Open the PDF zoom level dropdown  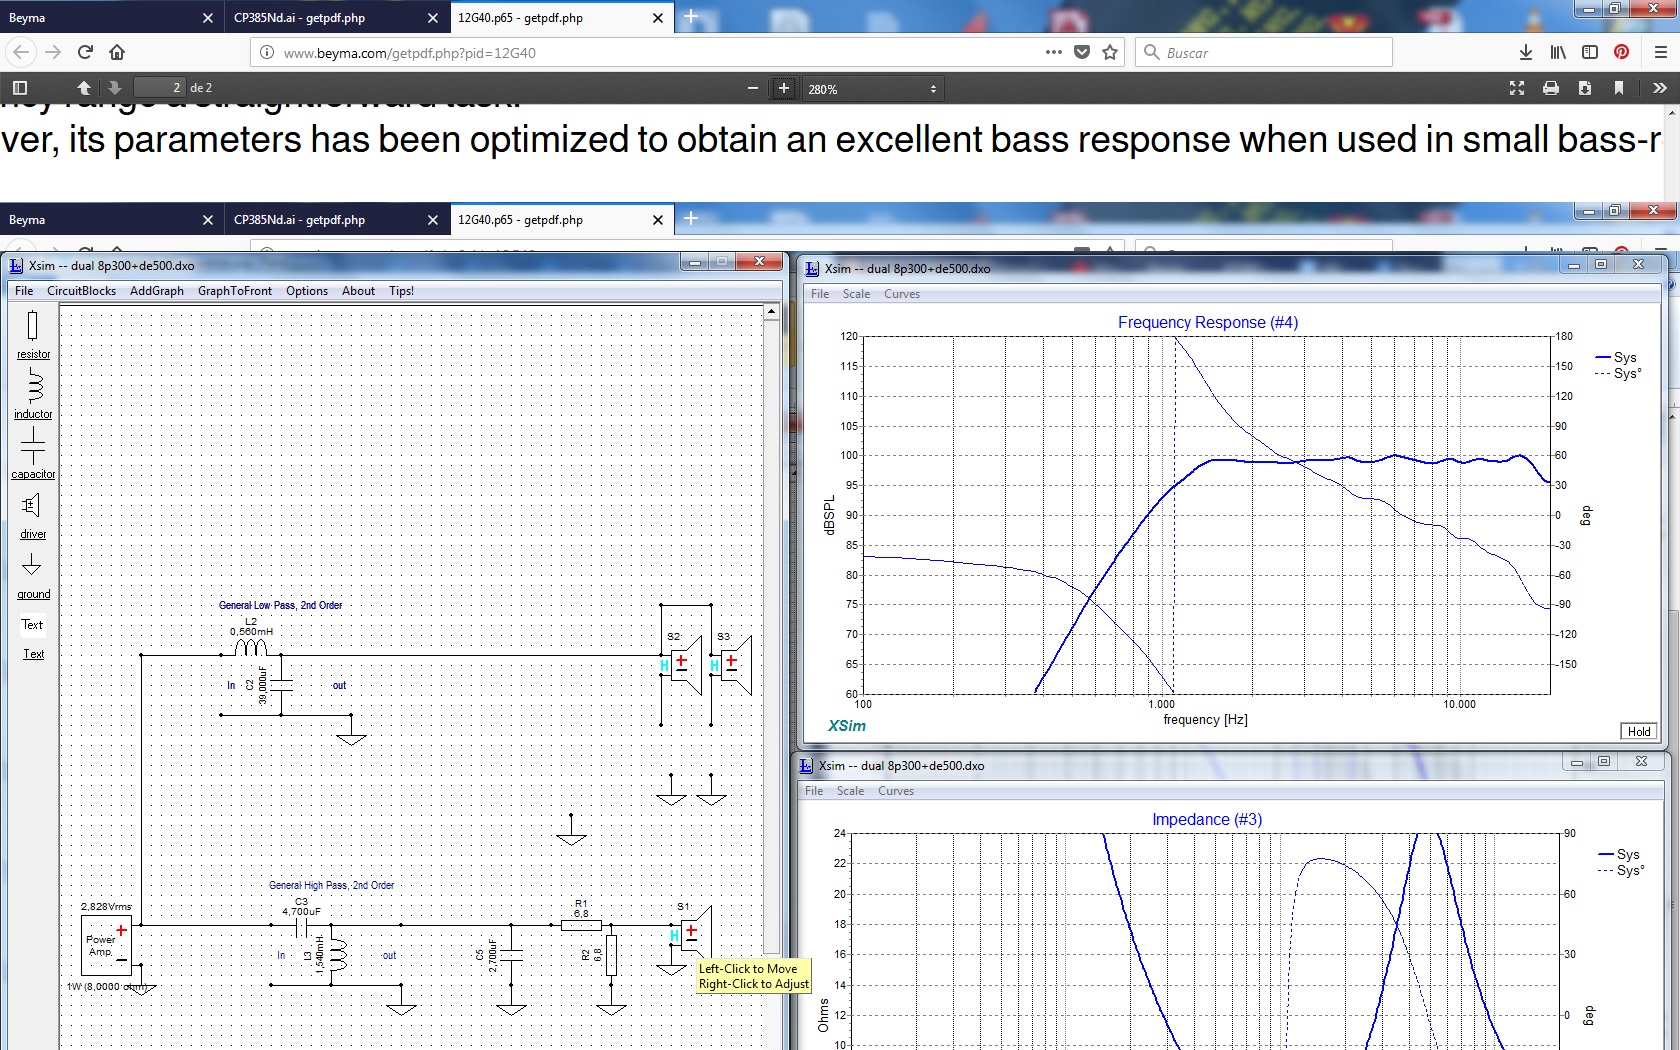tap(872, 89)
